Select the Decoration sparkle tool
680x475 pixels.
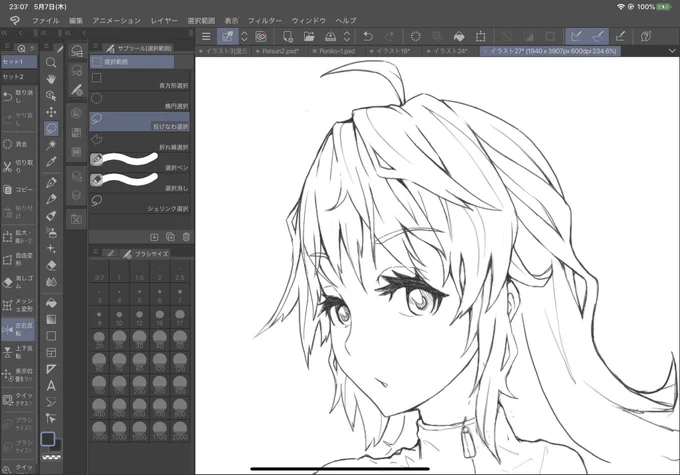coord(51,249)
